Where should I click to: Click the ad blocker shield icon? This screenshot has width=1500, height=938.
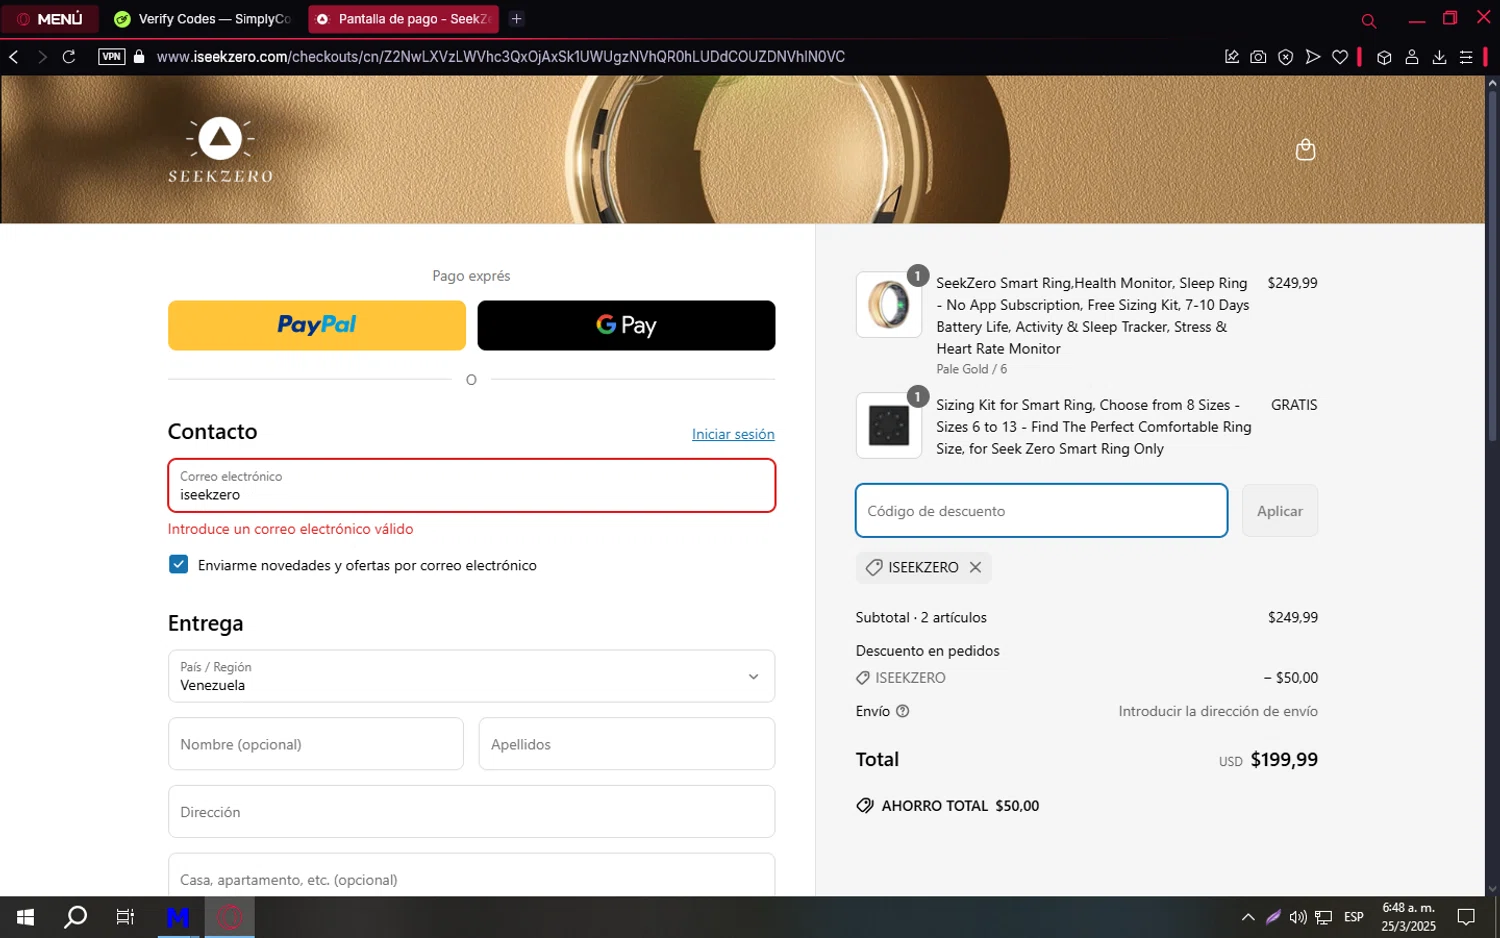point(1286,57)
